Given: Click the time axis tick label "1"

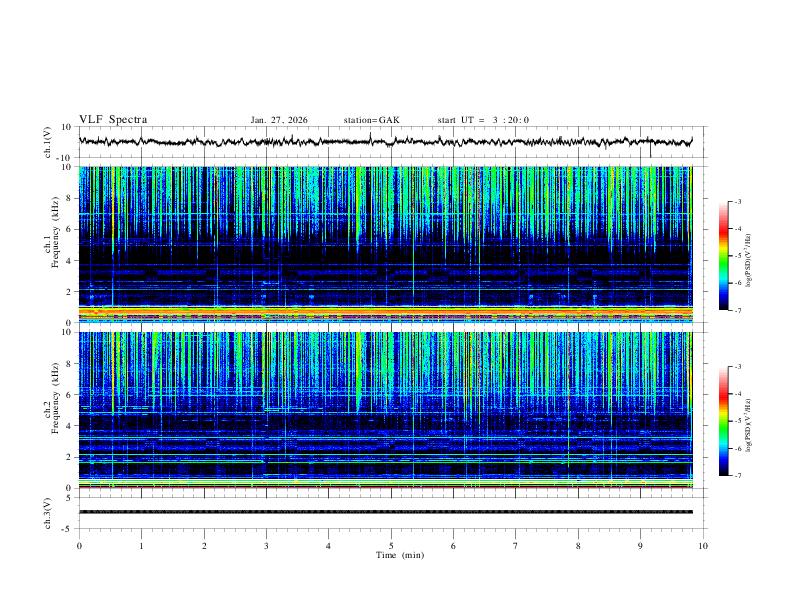Looking at the screenshot, I should pyautogui.click(x=141, y=546).
